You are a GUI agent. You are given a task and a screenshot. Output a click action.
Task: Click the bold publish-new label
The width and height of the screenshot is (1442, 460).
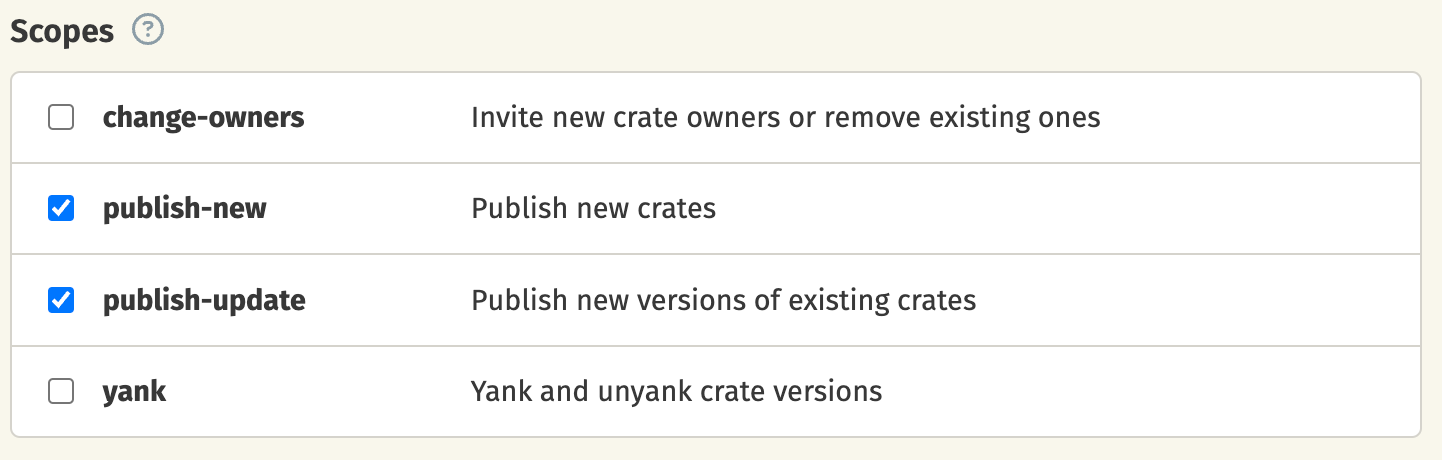[x=184, y=209]
